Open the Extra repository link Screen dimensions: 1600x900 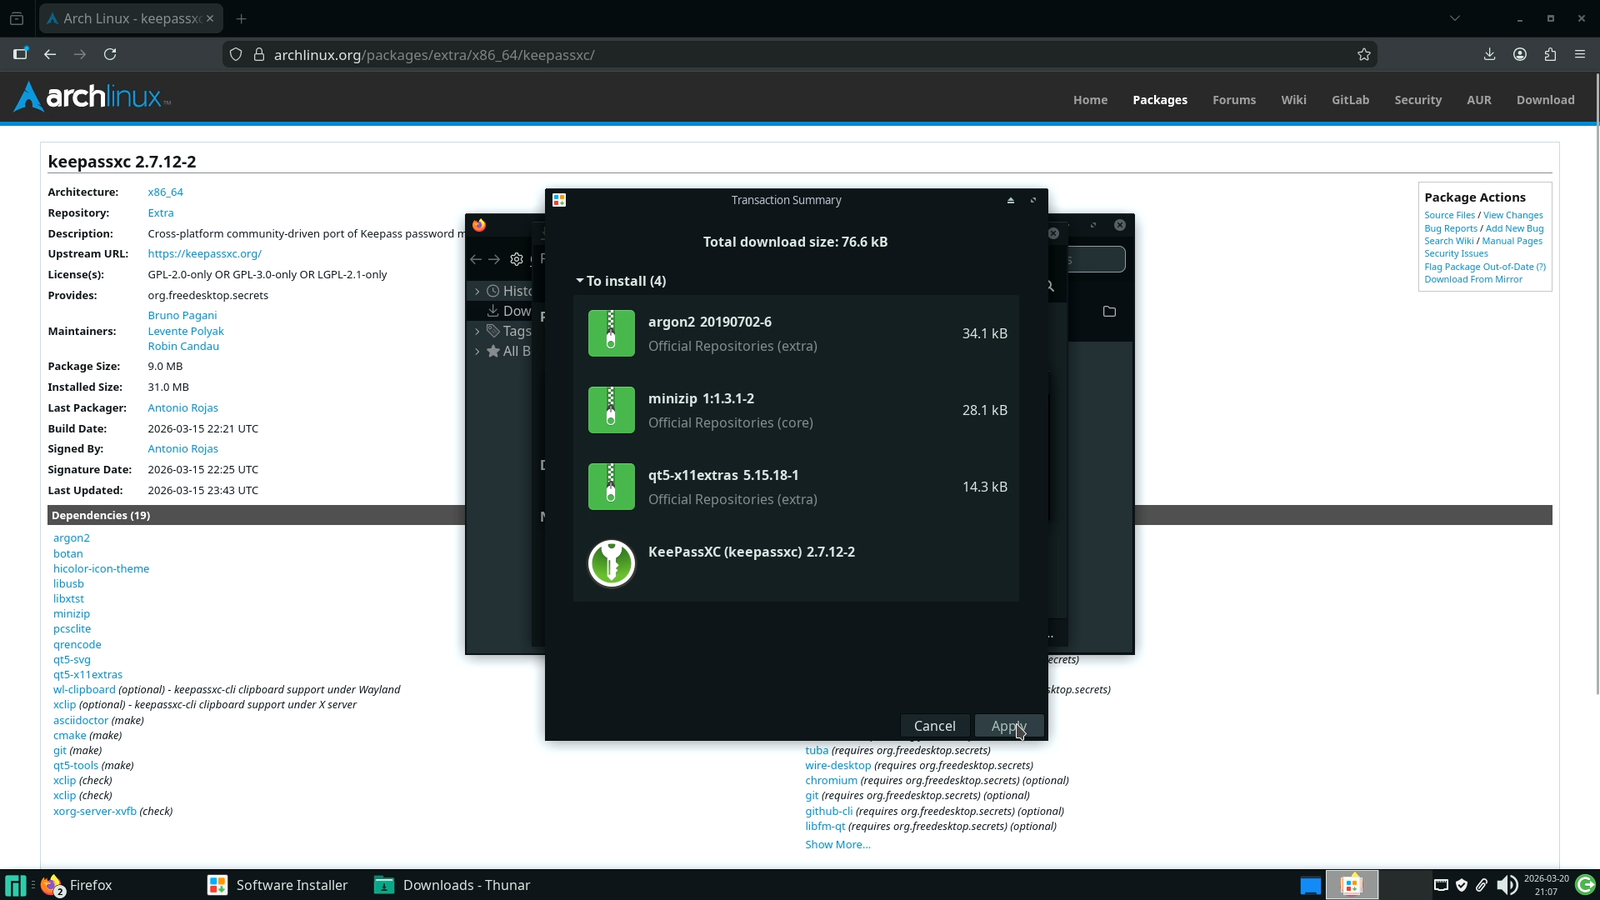coord(160,213)
